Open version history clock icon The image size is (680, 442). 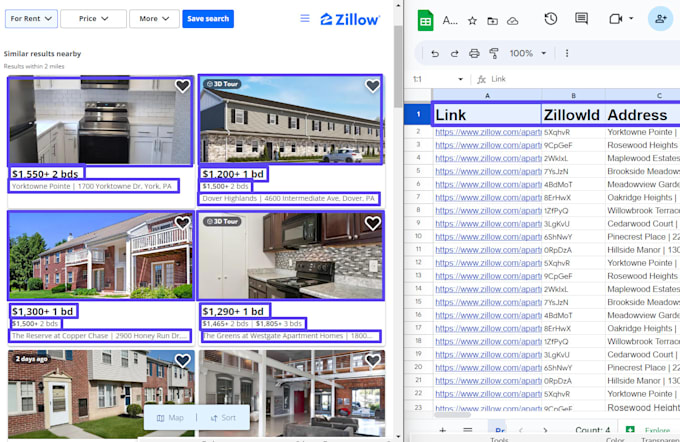(551, 19)
